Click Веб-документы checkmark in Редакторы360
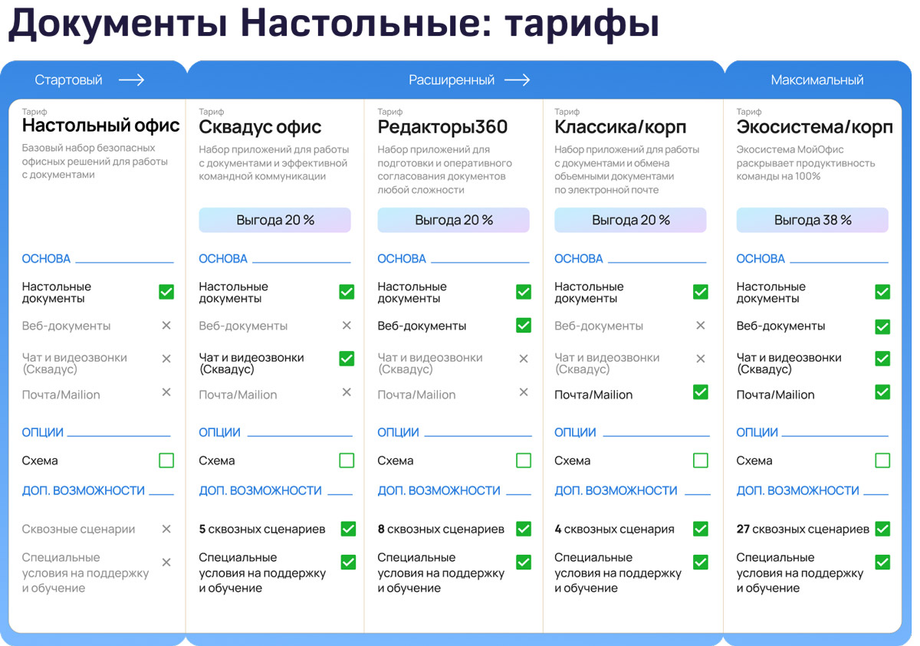Image resolution: width=920 pixels, height=646 pixels. pos(523,325)
